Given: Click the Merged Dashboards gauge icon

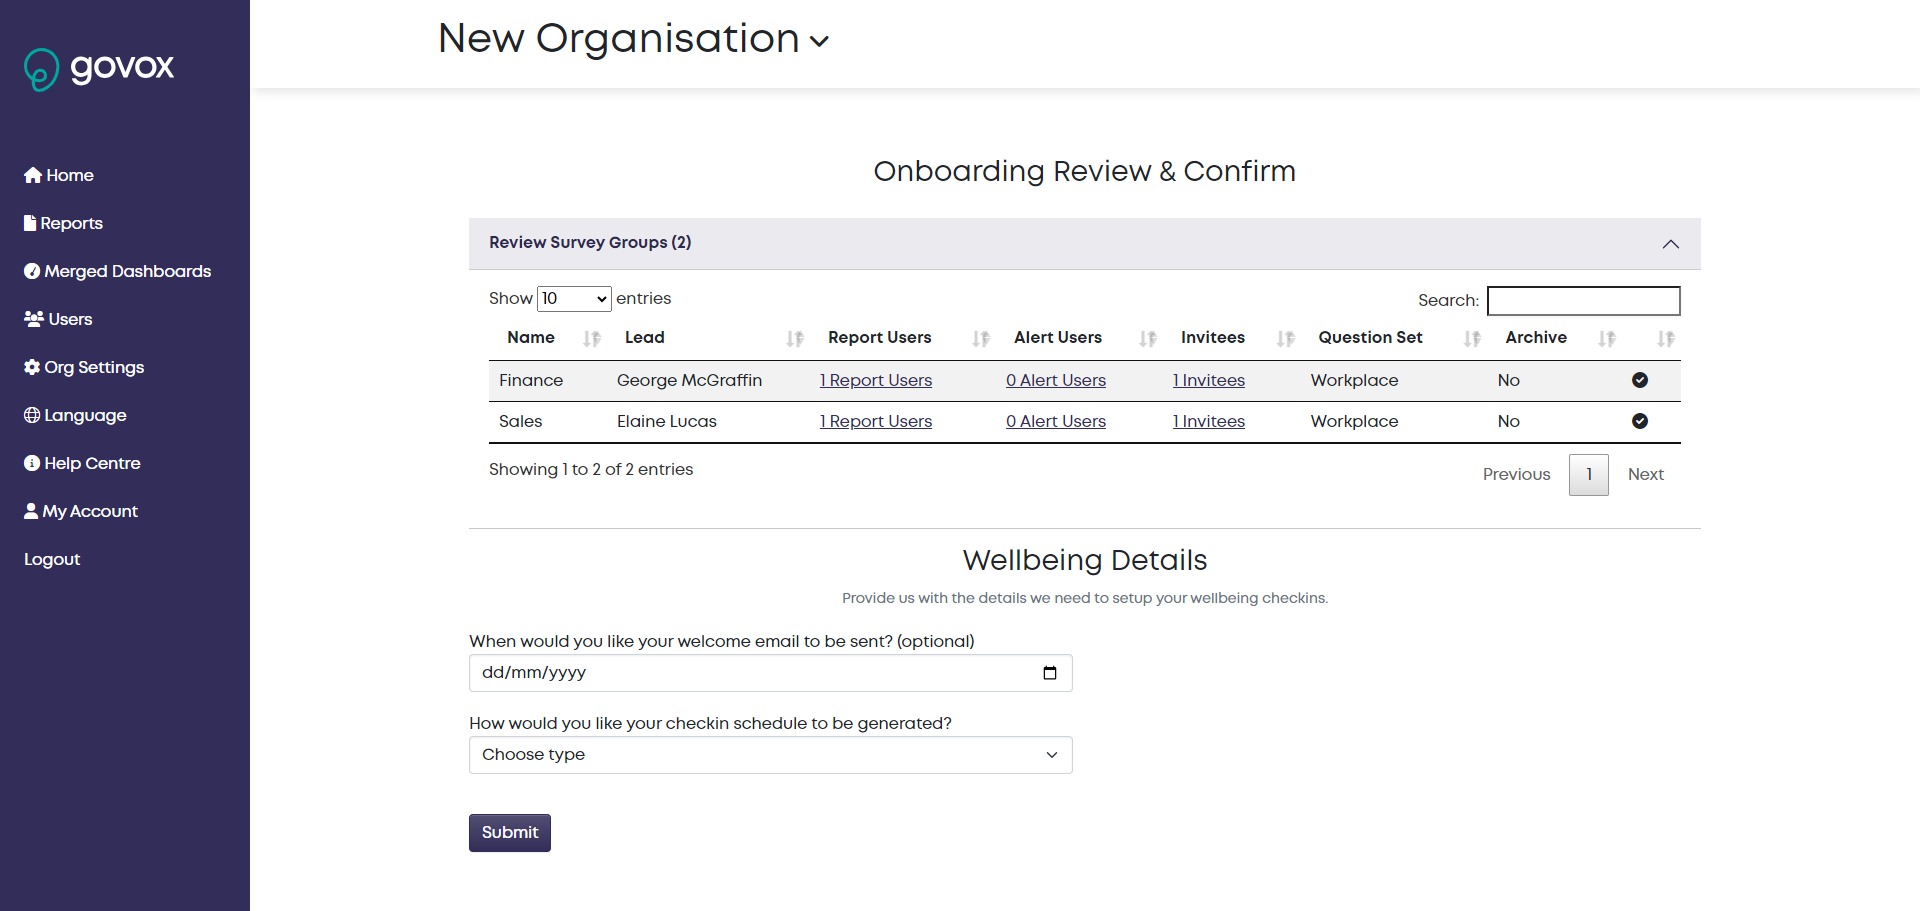Looking at the screenshot, I should click(x=32, y=271).
